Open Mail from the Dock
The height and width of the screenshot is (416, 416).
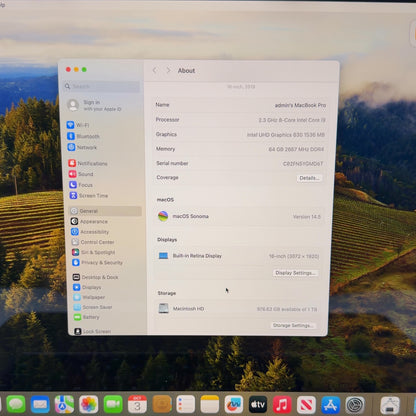click(40, 404)
